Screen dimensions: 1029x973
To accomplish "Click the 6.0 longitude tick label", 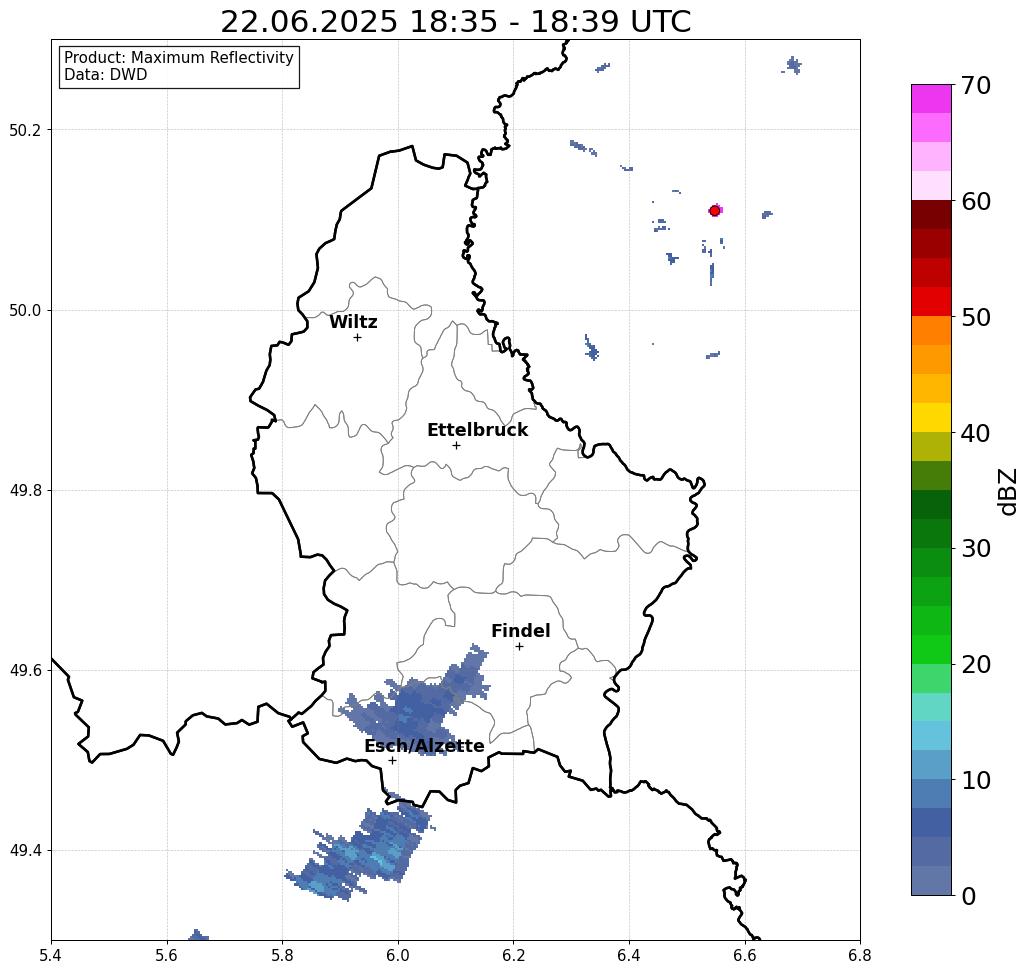I will pyautogui.click(x=398, y=956).
